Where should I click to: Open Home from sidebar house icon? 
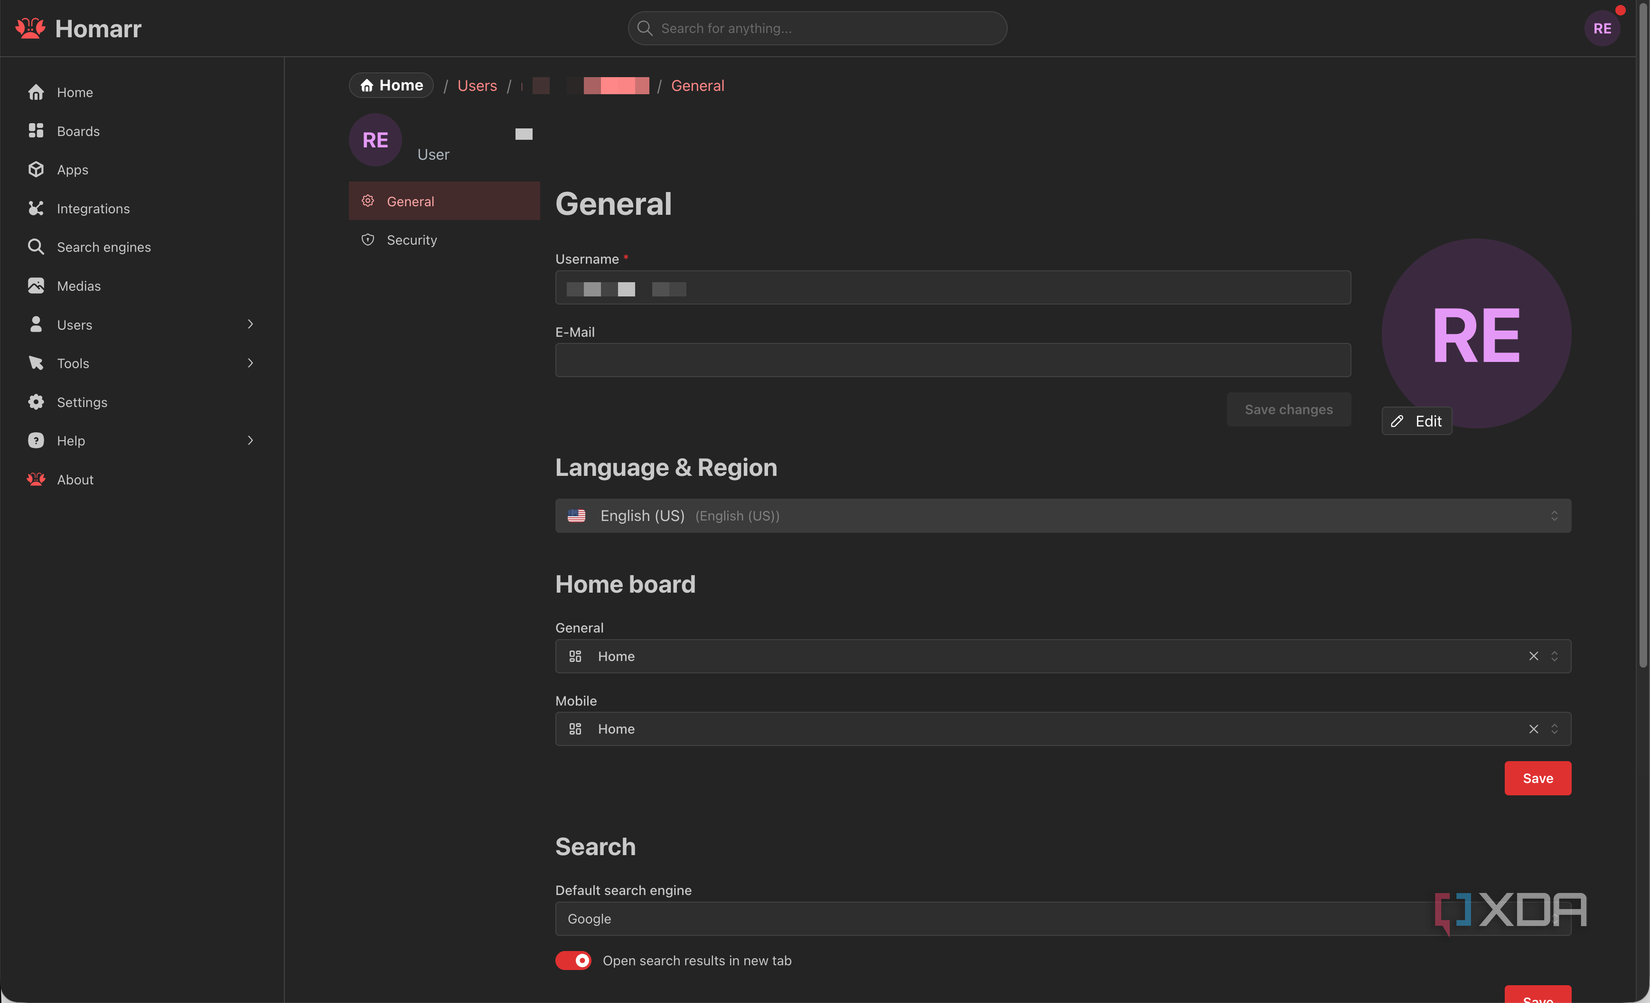click(x=36, y=92)
